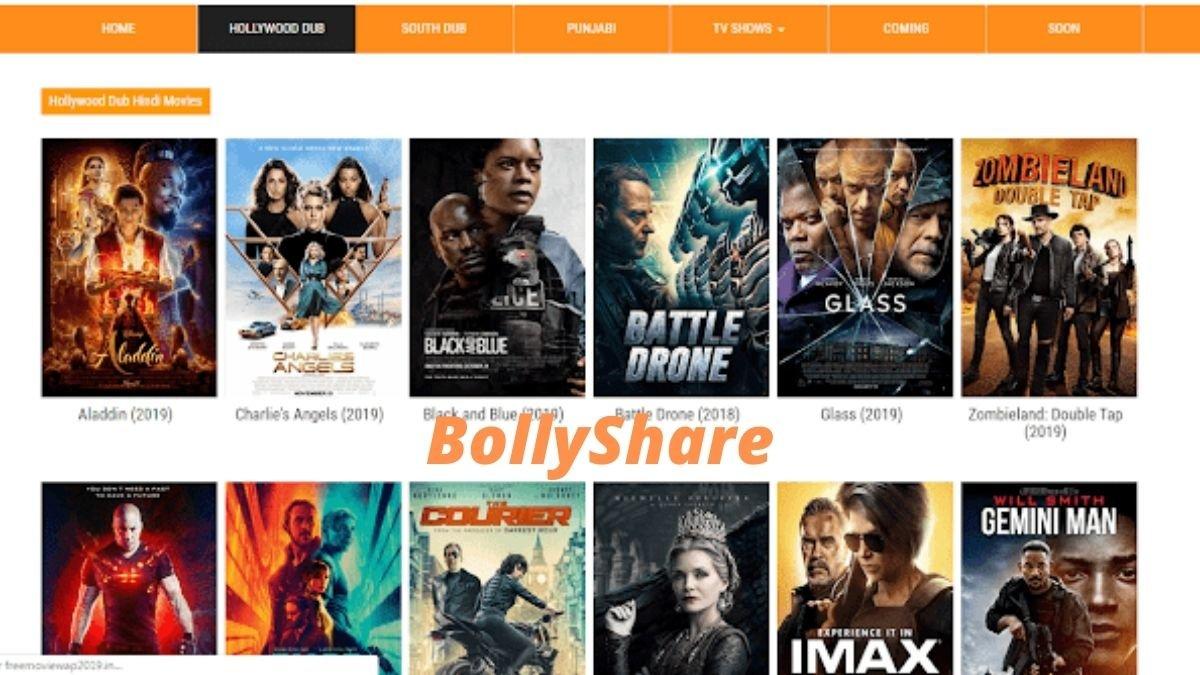Viewport: 1200px width, 675px height.
Task: Go to the SOUTH DUB section
Action: (434, 29)
